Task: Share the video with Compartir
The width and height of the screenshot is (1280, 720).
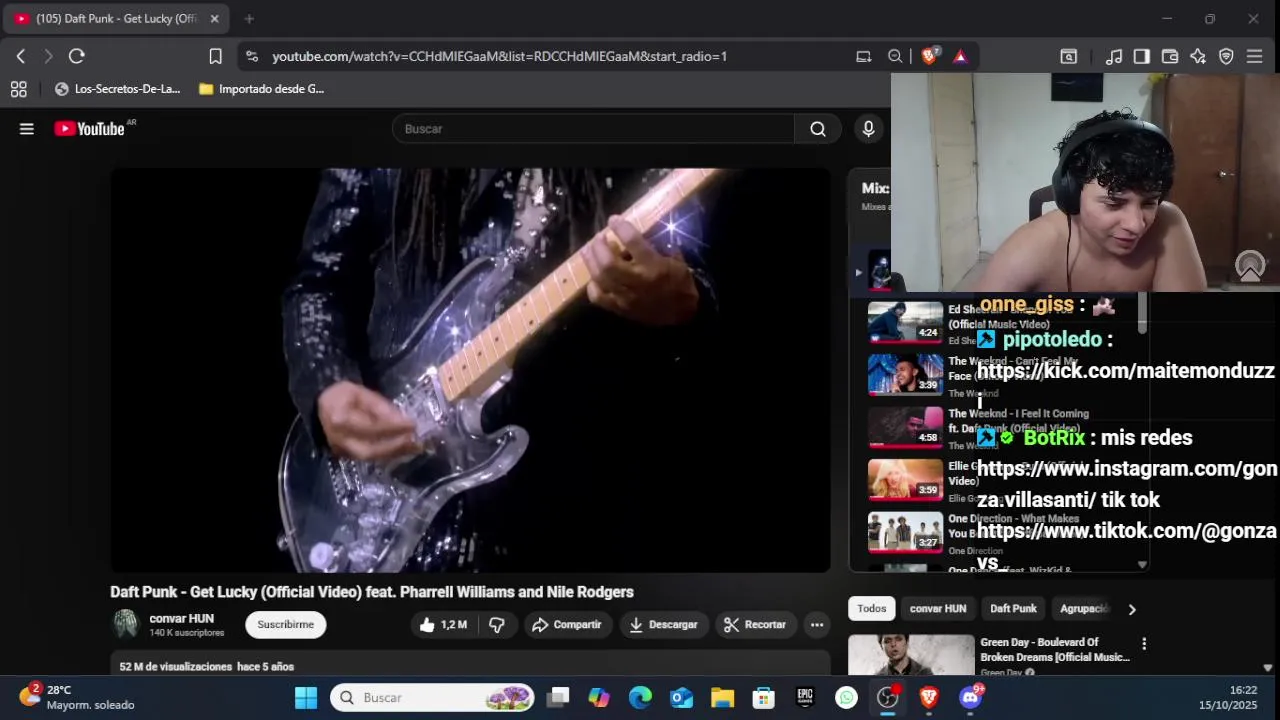Action: tap(566, 624)
